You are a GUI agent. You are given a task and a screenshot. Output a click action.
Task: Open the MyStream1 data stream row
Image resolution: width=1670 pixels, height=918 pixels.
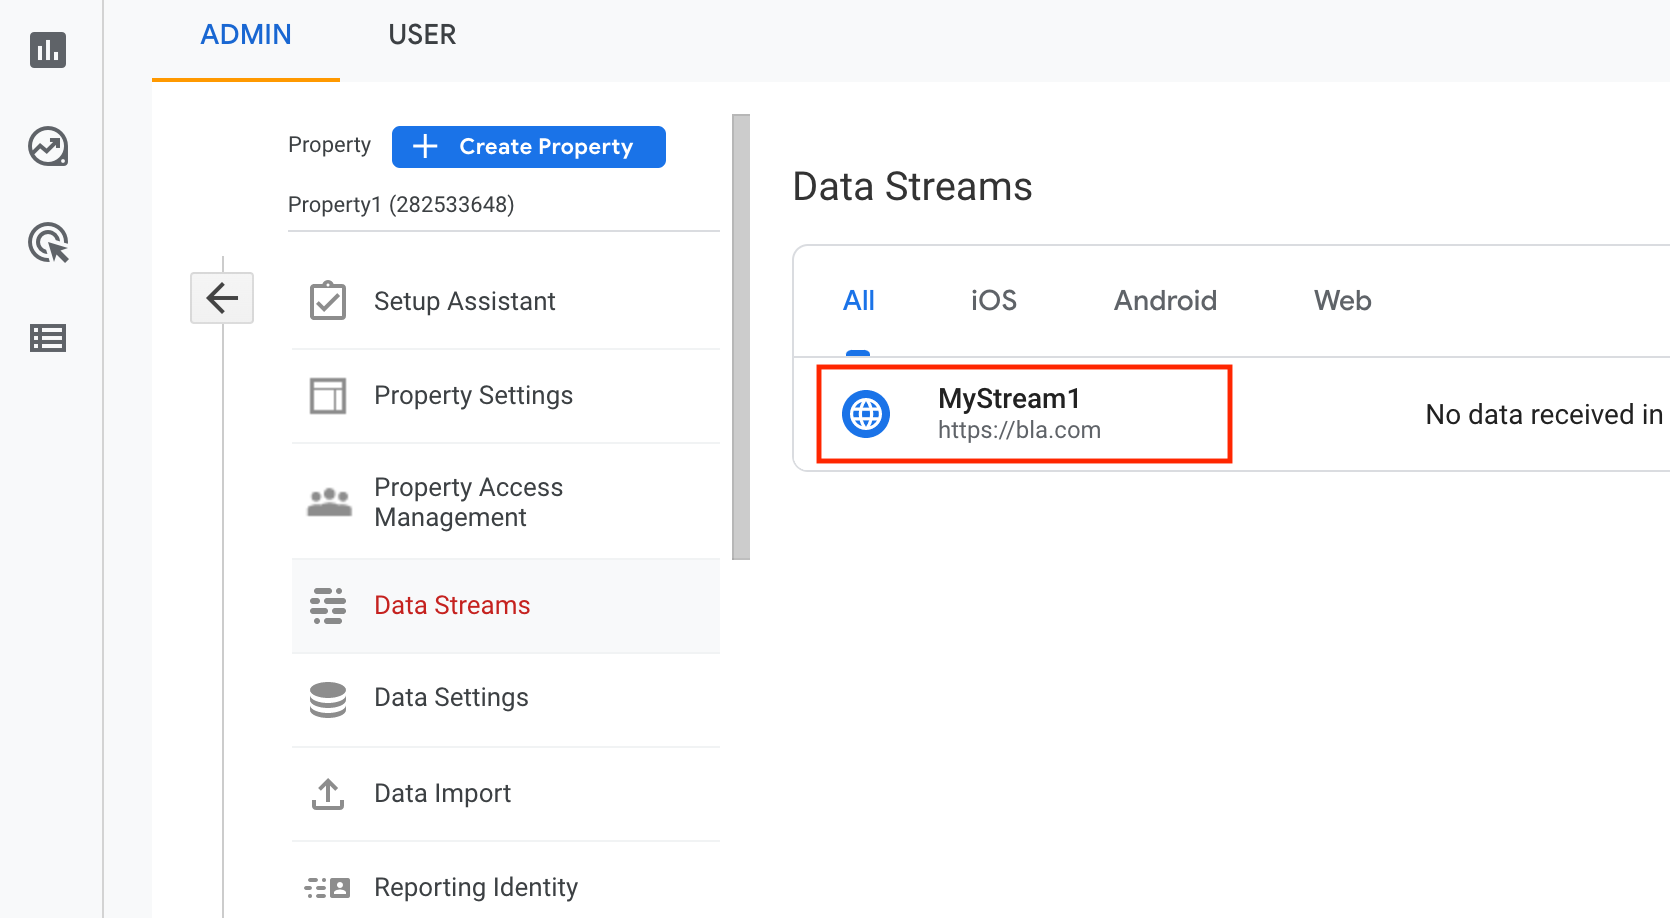1232,414
